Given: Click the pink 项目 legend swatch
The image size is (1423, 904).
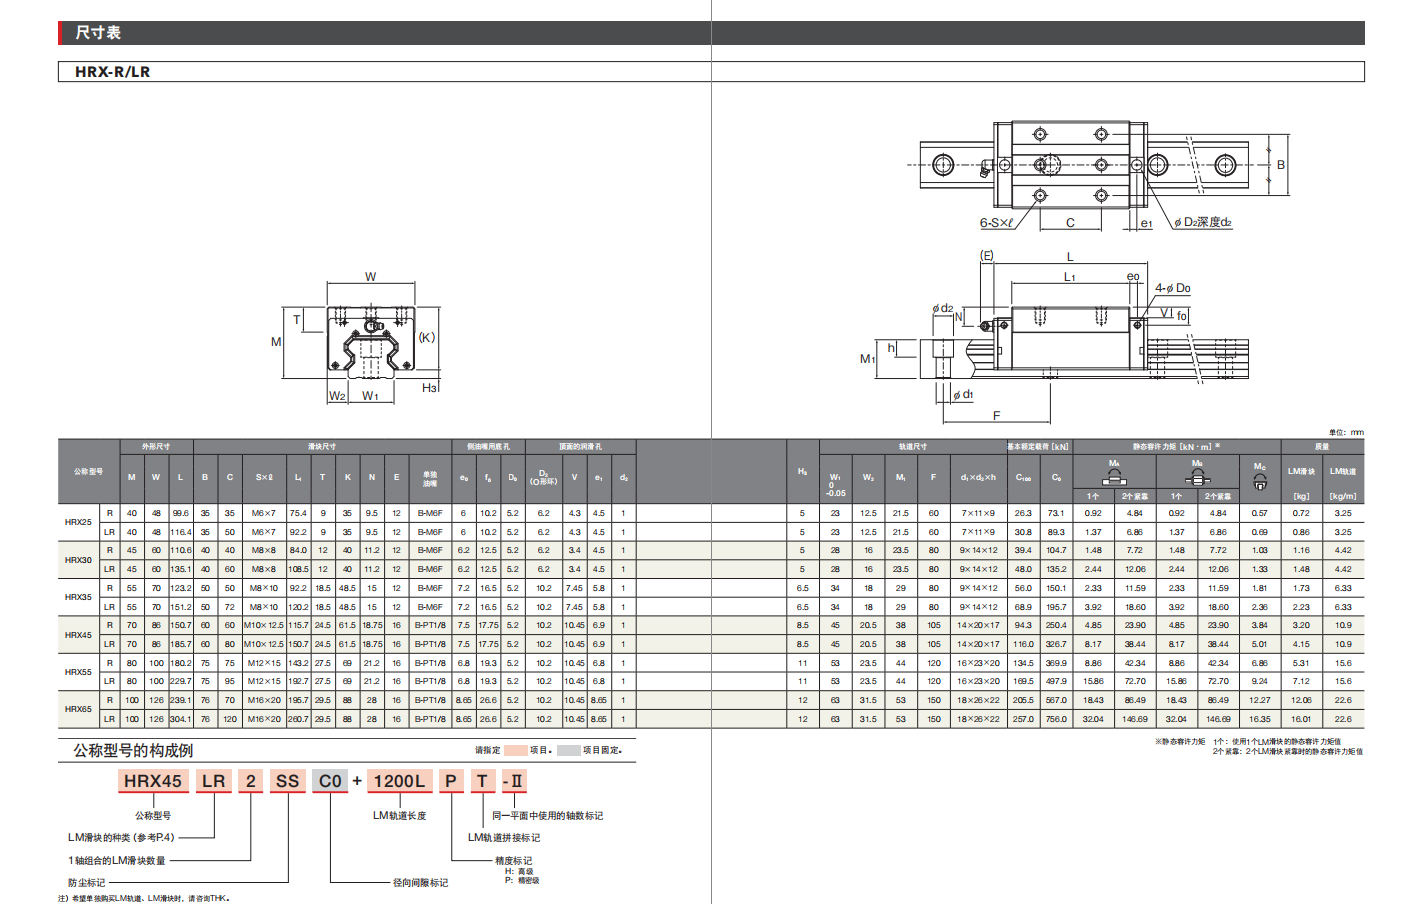Looking at the screenshot, I should click(515, 750).
